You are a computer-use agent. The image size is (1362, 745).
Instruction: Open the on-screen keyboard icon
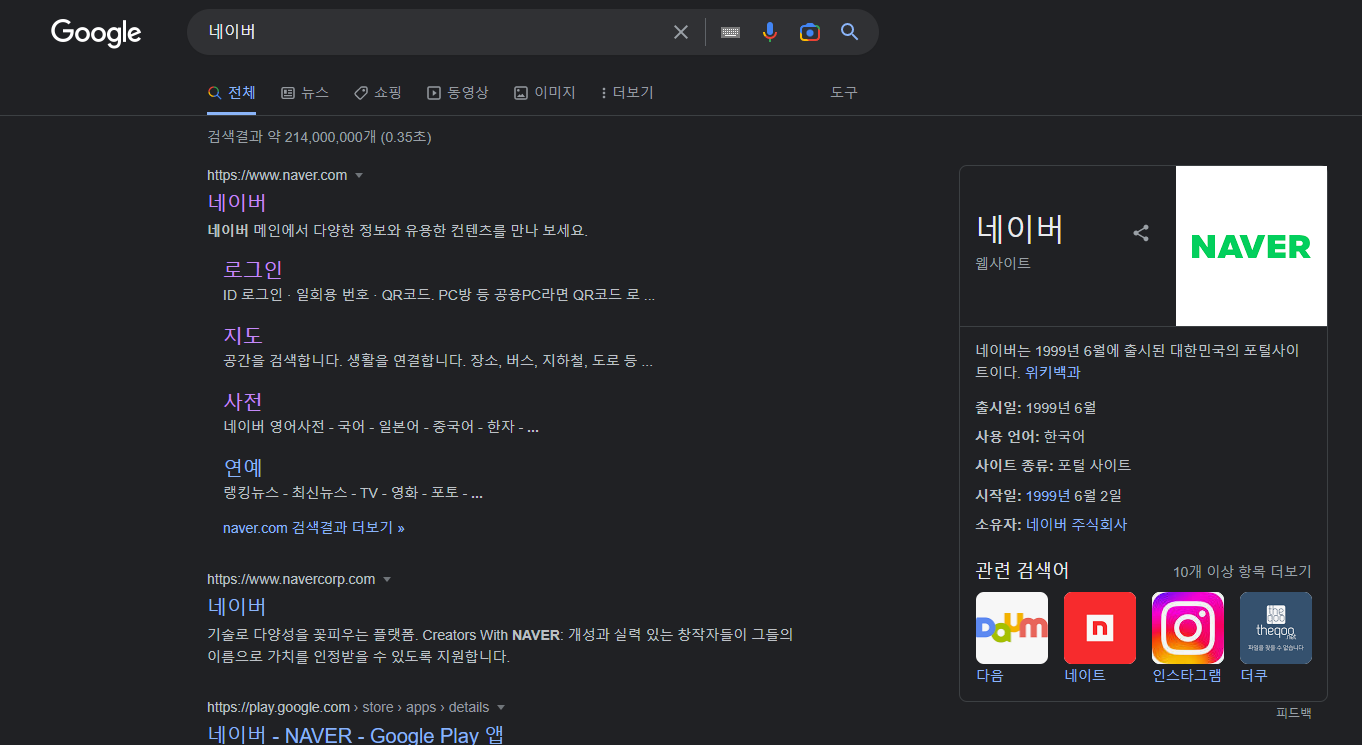coord(731,32)
